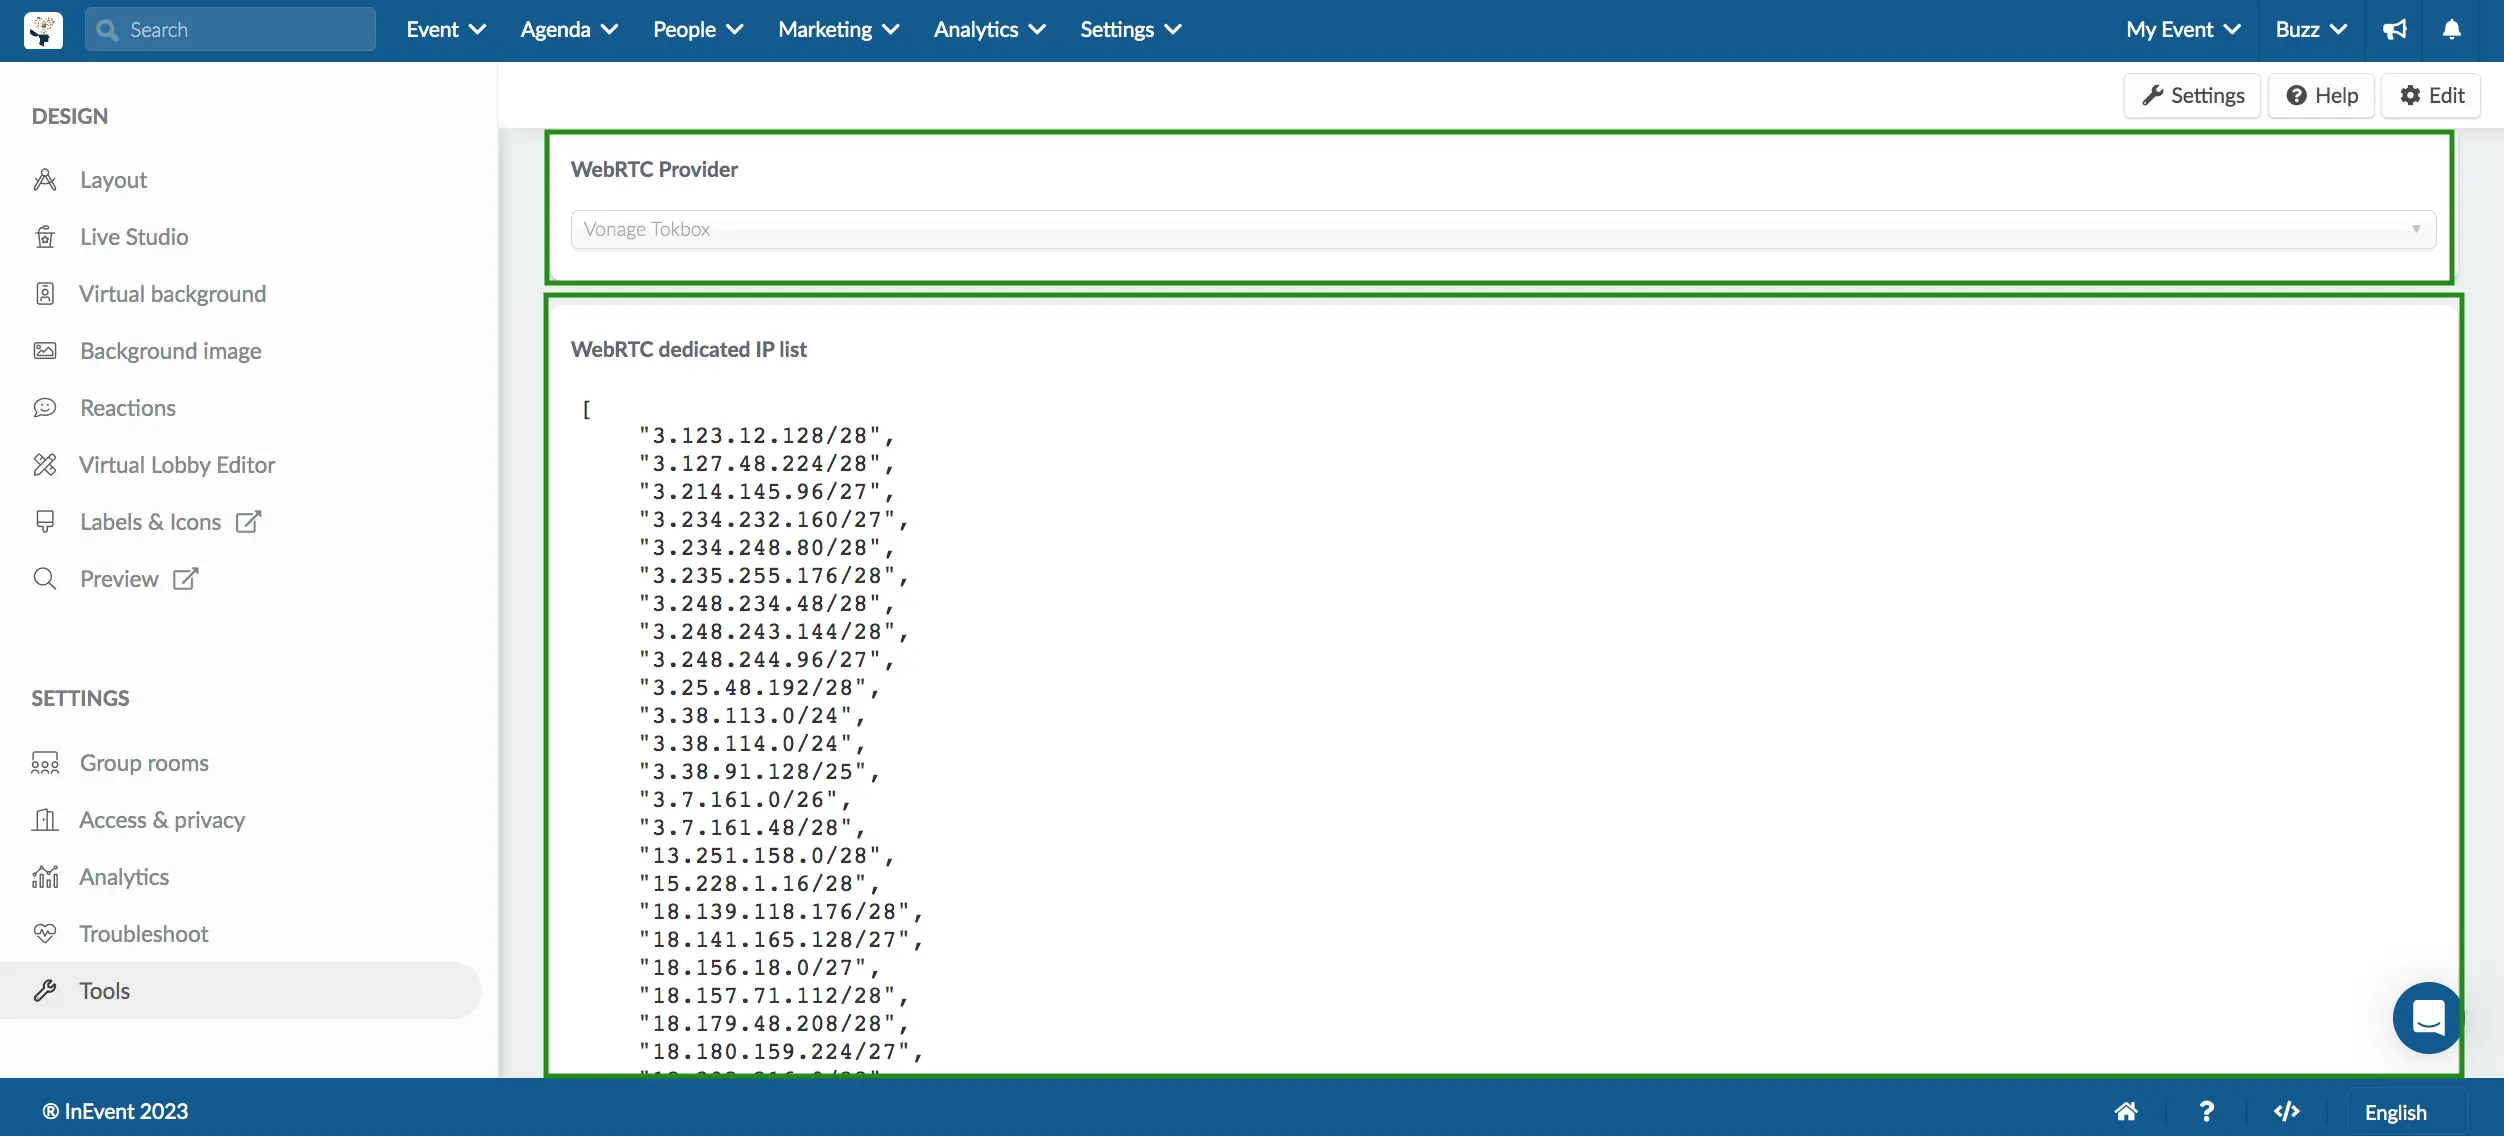This screenshot has height=1136, width=2504.
Task: Open external link icon beside Preview
Action: pyautogui.click(x=186, y=579)
